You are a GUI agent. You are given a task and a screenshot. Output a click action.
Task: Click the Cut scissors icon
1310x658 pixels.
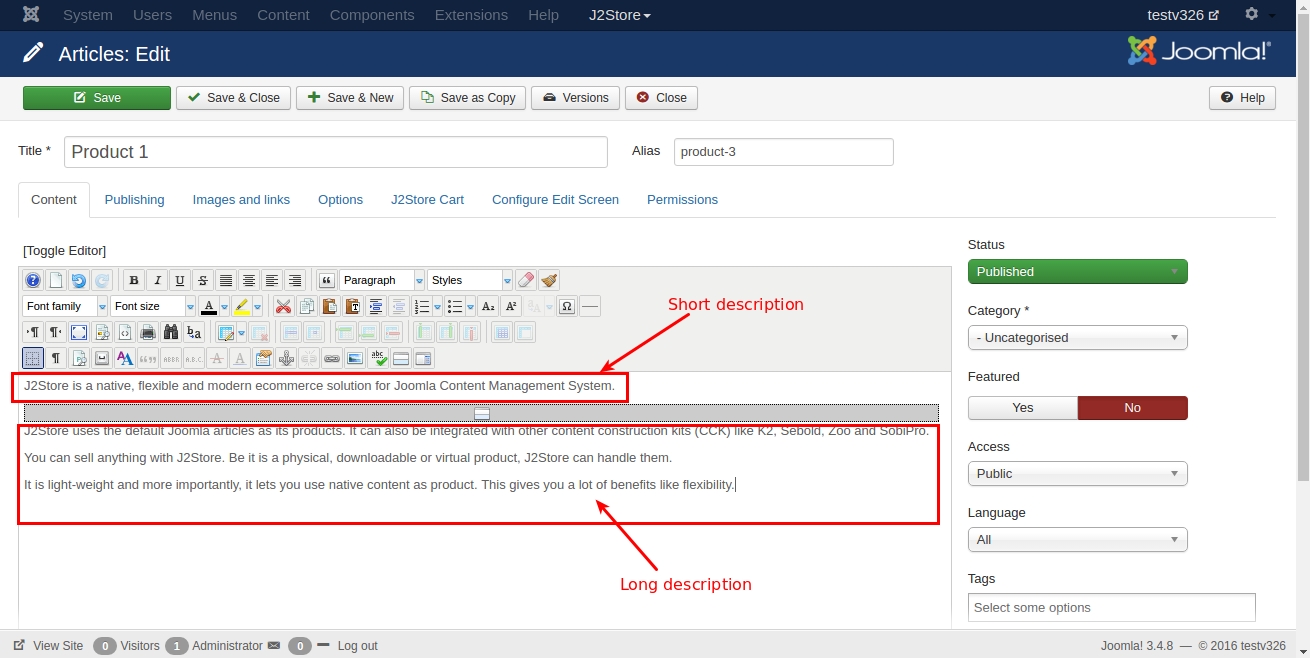click(283, 307)
